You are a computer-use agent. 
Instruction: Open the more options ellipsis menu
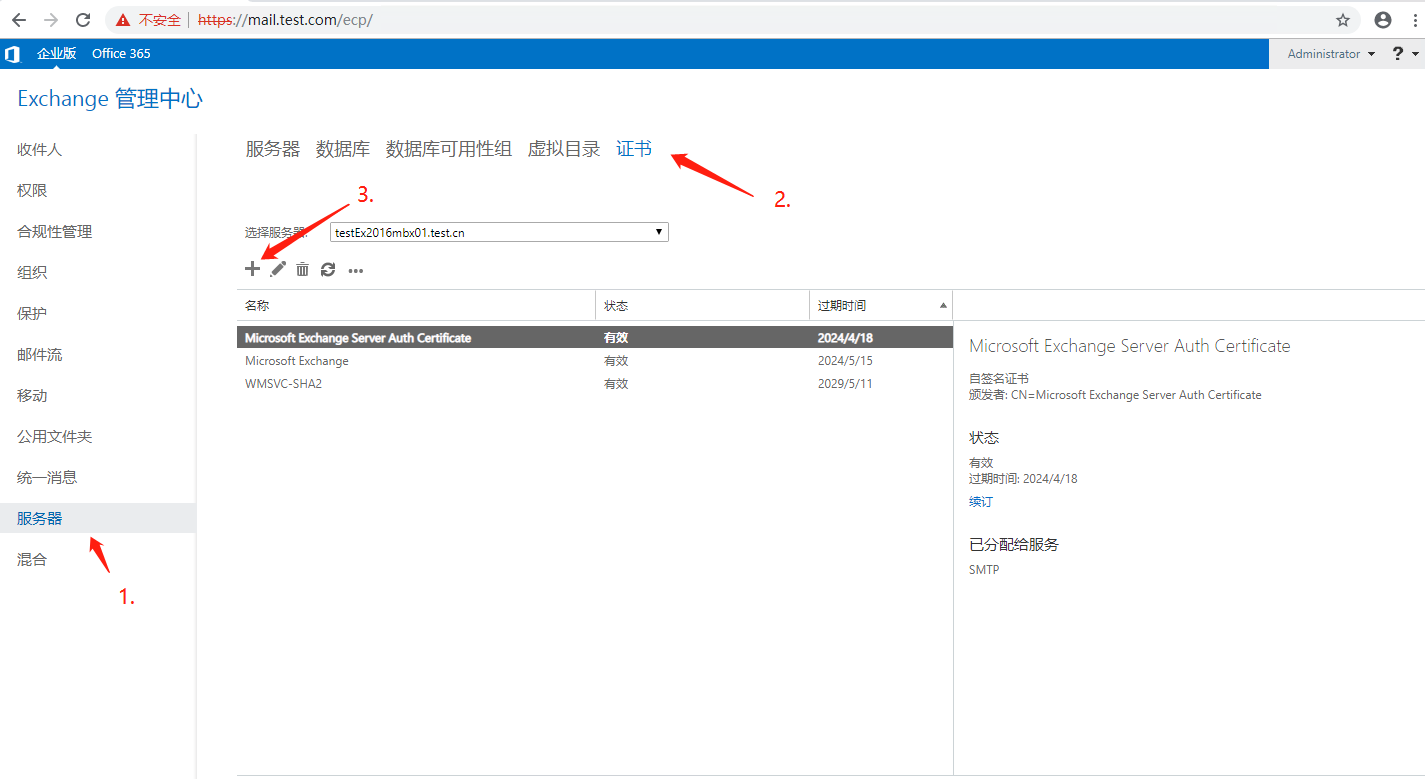[355, 270]
